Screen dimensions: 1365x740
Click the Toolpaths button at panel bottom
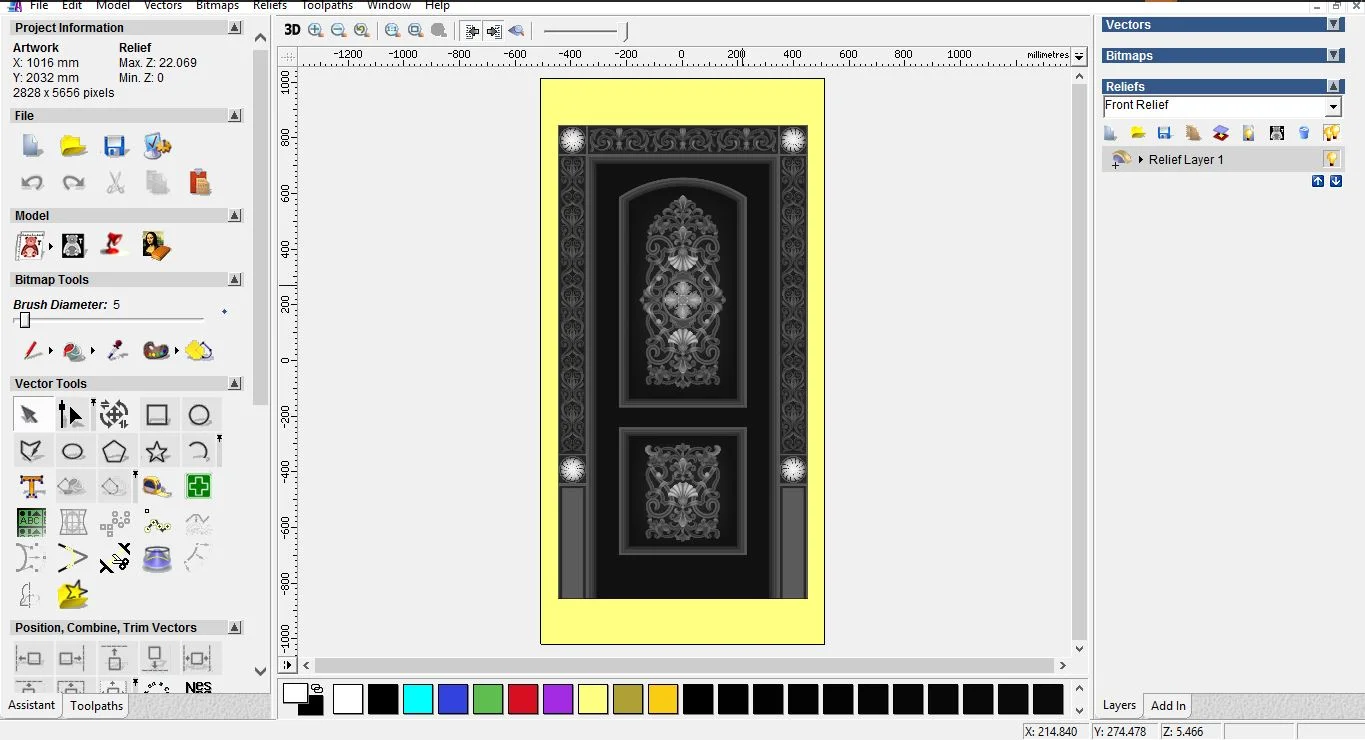(x=96, y=705)
